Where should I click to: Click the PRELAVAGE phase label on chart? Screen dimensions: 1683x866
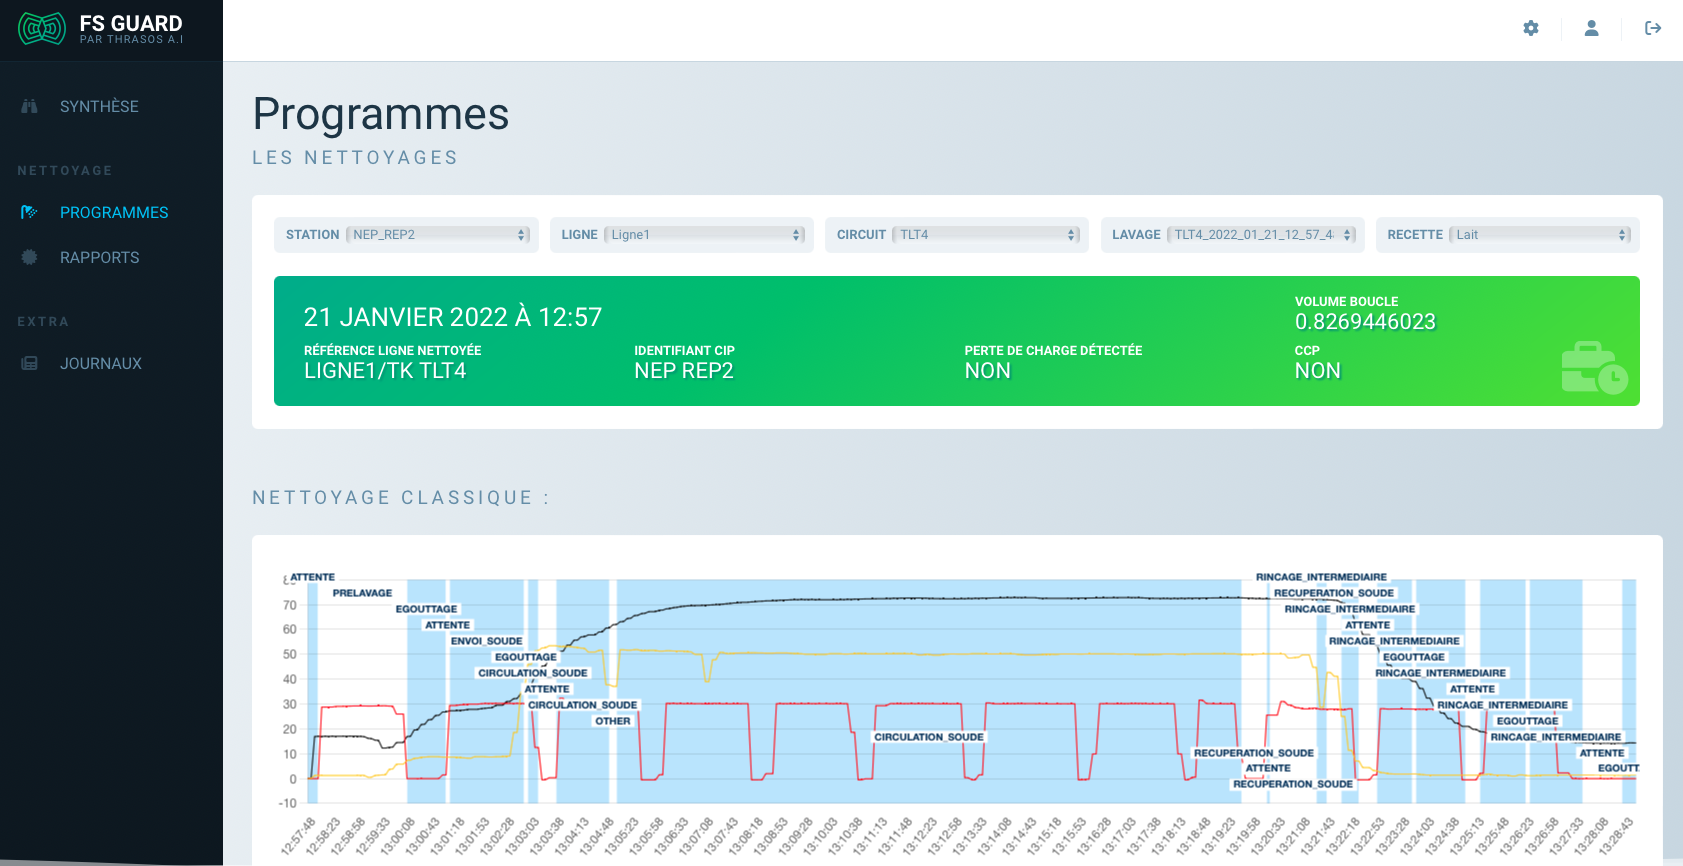[362, 593]
